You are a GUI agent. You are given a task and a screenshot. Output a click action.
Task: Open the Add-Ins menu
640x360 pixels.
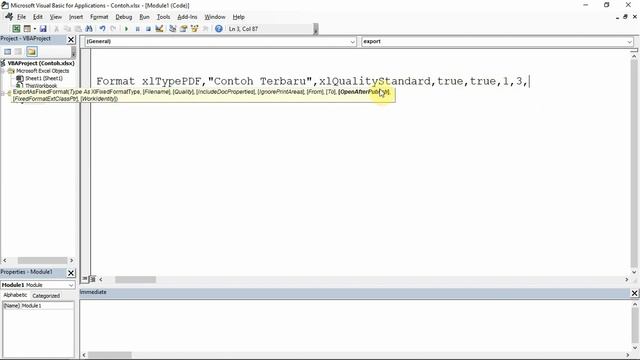tap(187, 17)
